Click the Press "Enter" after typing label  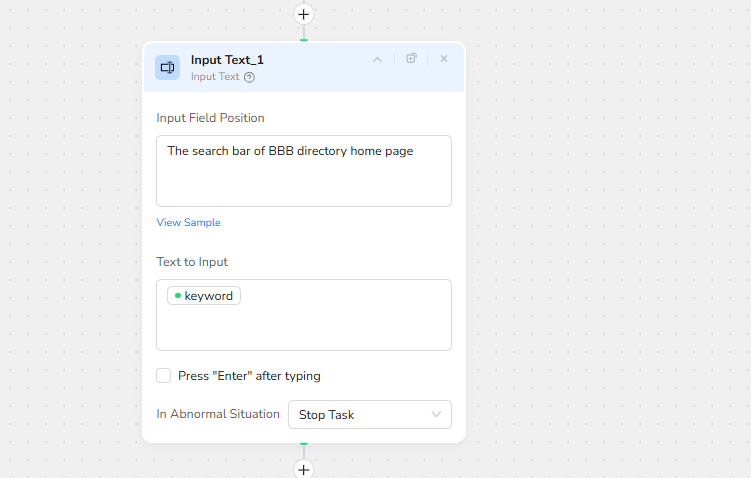point(249,376)
